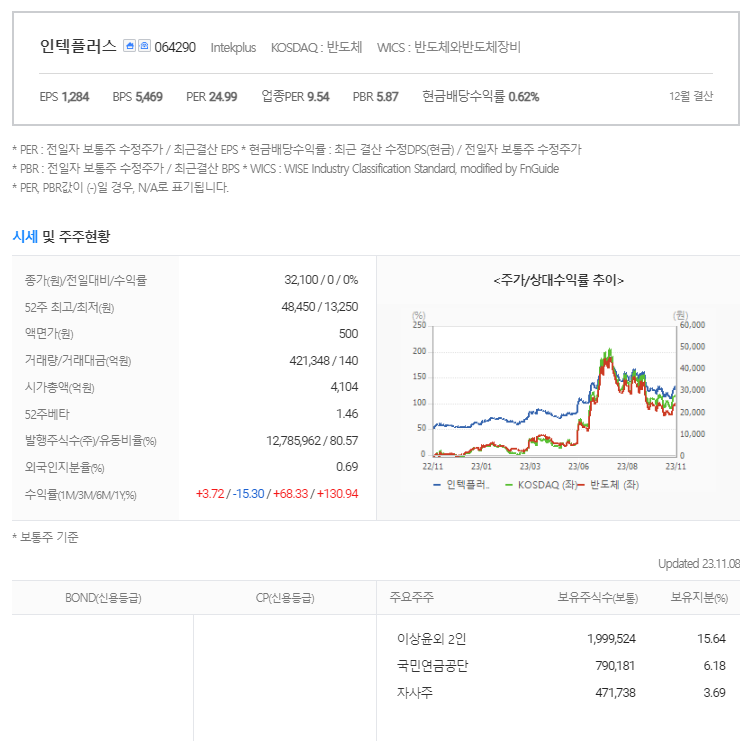
Task: Select the EPS 1,284 figure
Action: click(64, 97)
